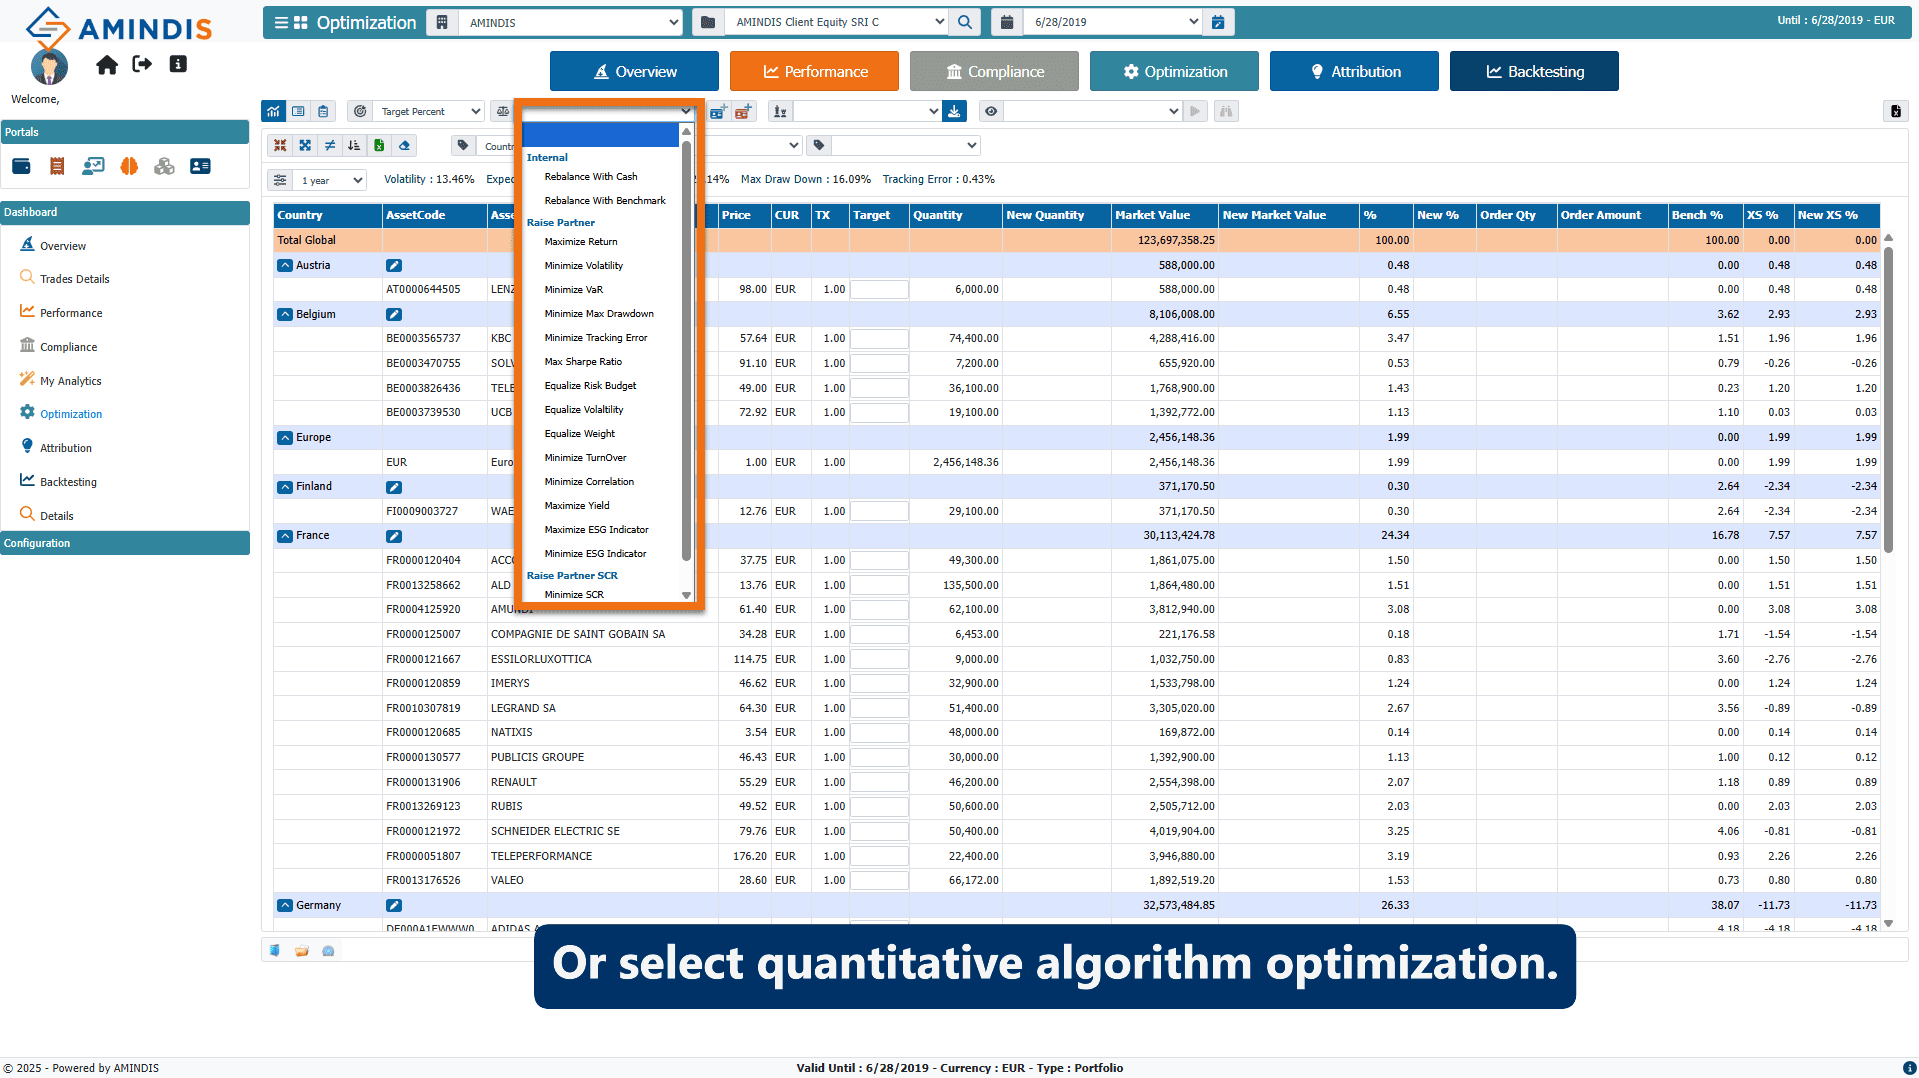Open the Backtesting top button
Image resolution: width=1919 pixels, height=1078 pixels.
click(x=1534, y=71)
